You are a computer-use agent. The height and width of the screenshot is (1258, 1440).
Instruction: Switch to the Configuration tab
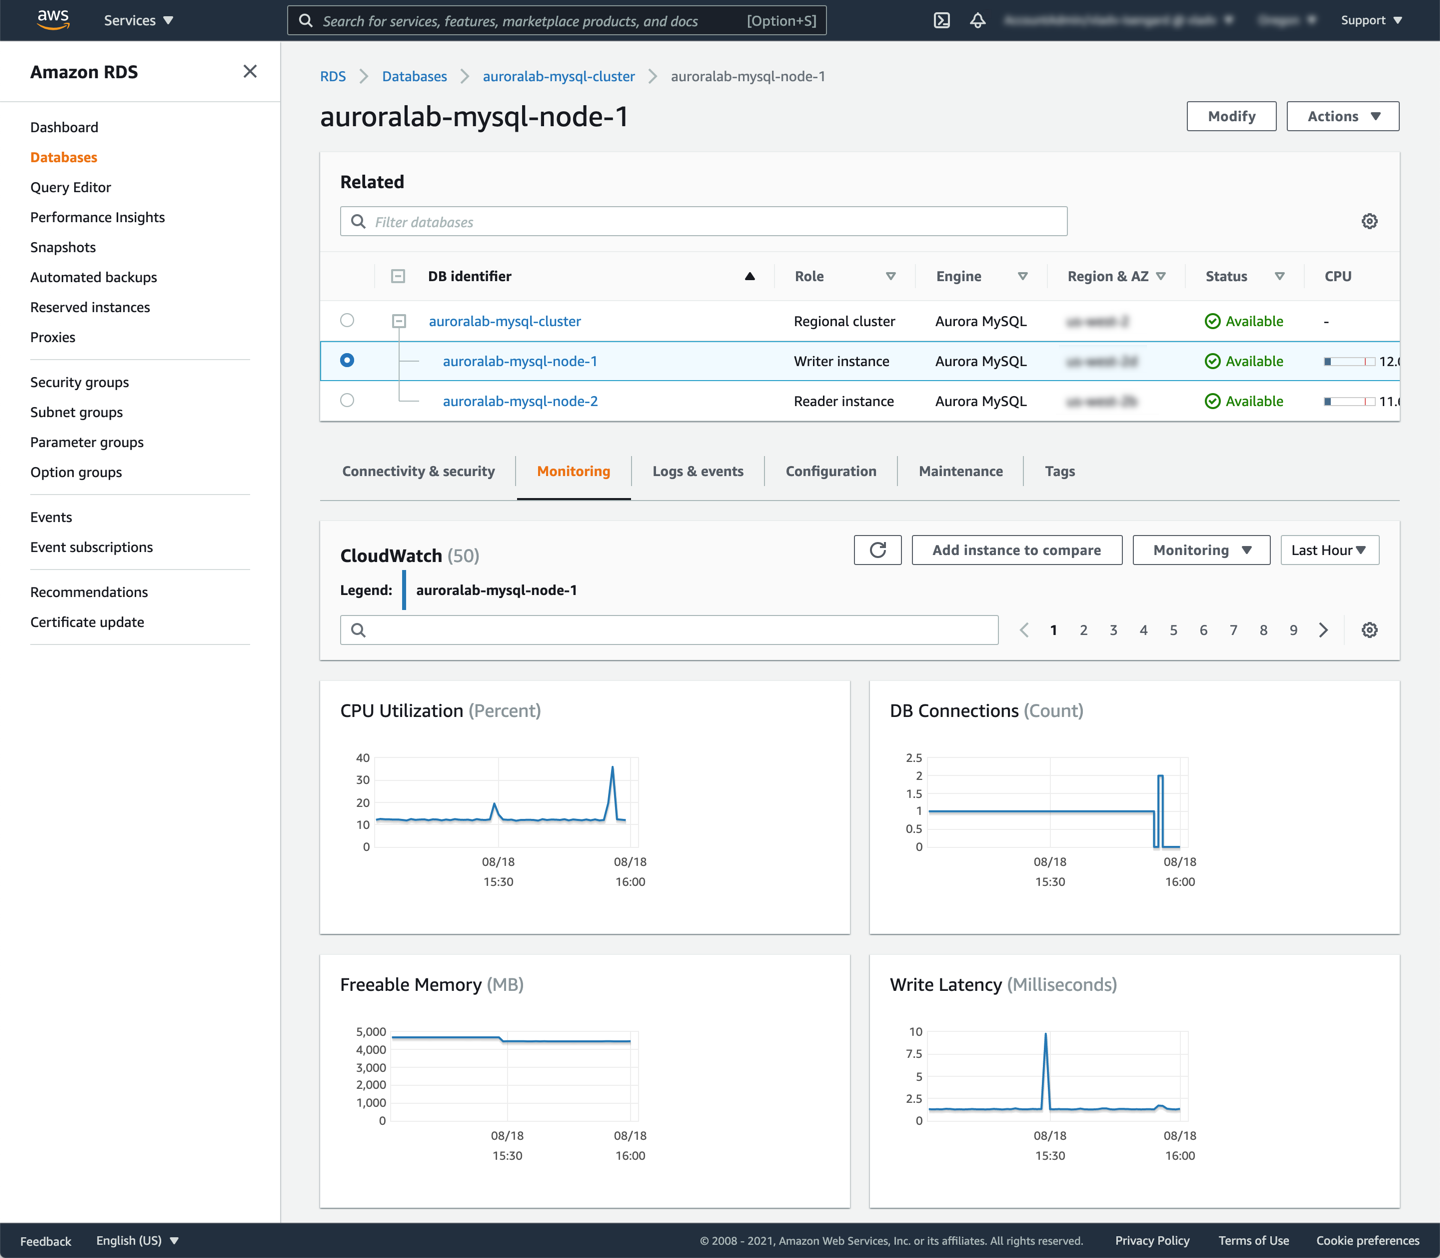830,471
